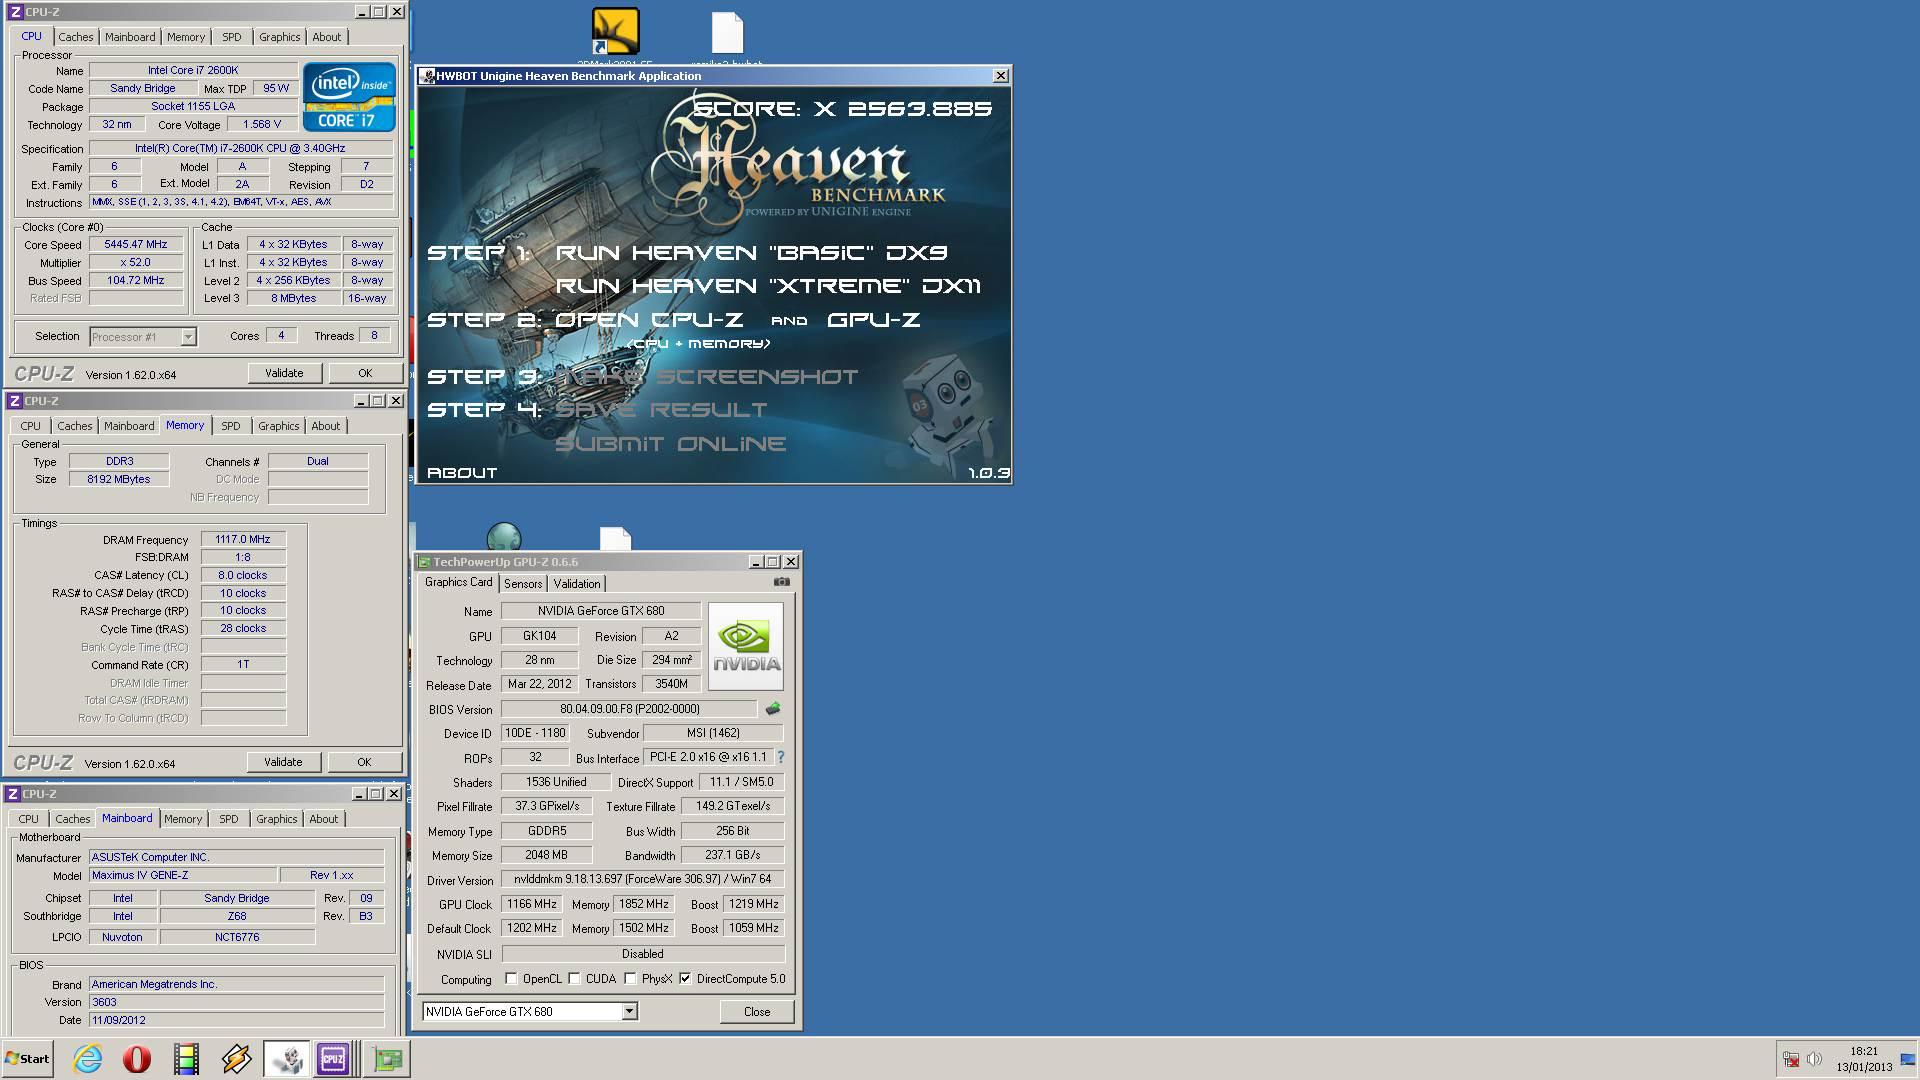Click OK in the top CPU-Z window
The height and width of the screenshot is (1080, 1920).
[x=365, y=373]
